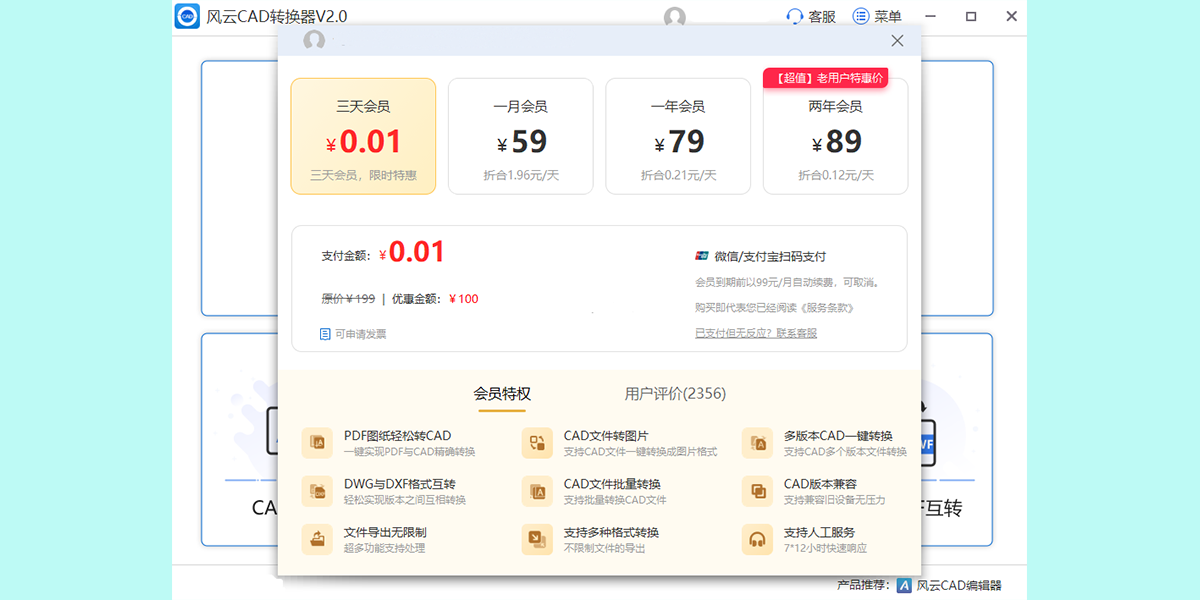
Task: Click the 三天会员，限时特惠 text
Action: click(363, 175)
